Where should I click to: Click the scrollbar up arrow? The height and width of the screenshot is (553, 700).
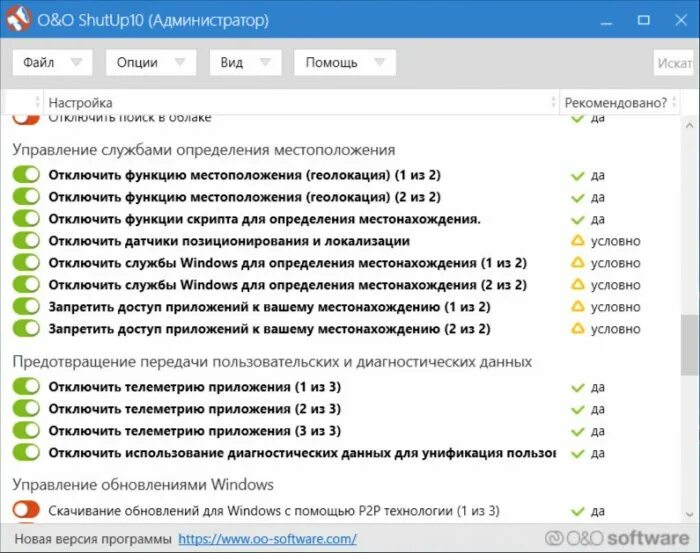pyautogui.click(x=689, y=126)
